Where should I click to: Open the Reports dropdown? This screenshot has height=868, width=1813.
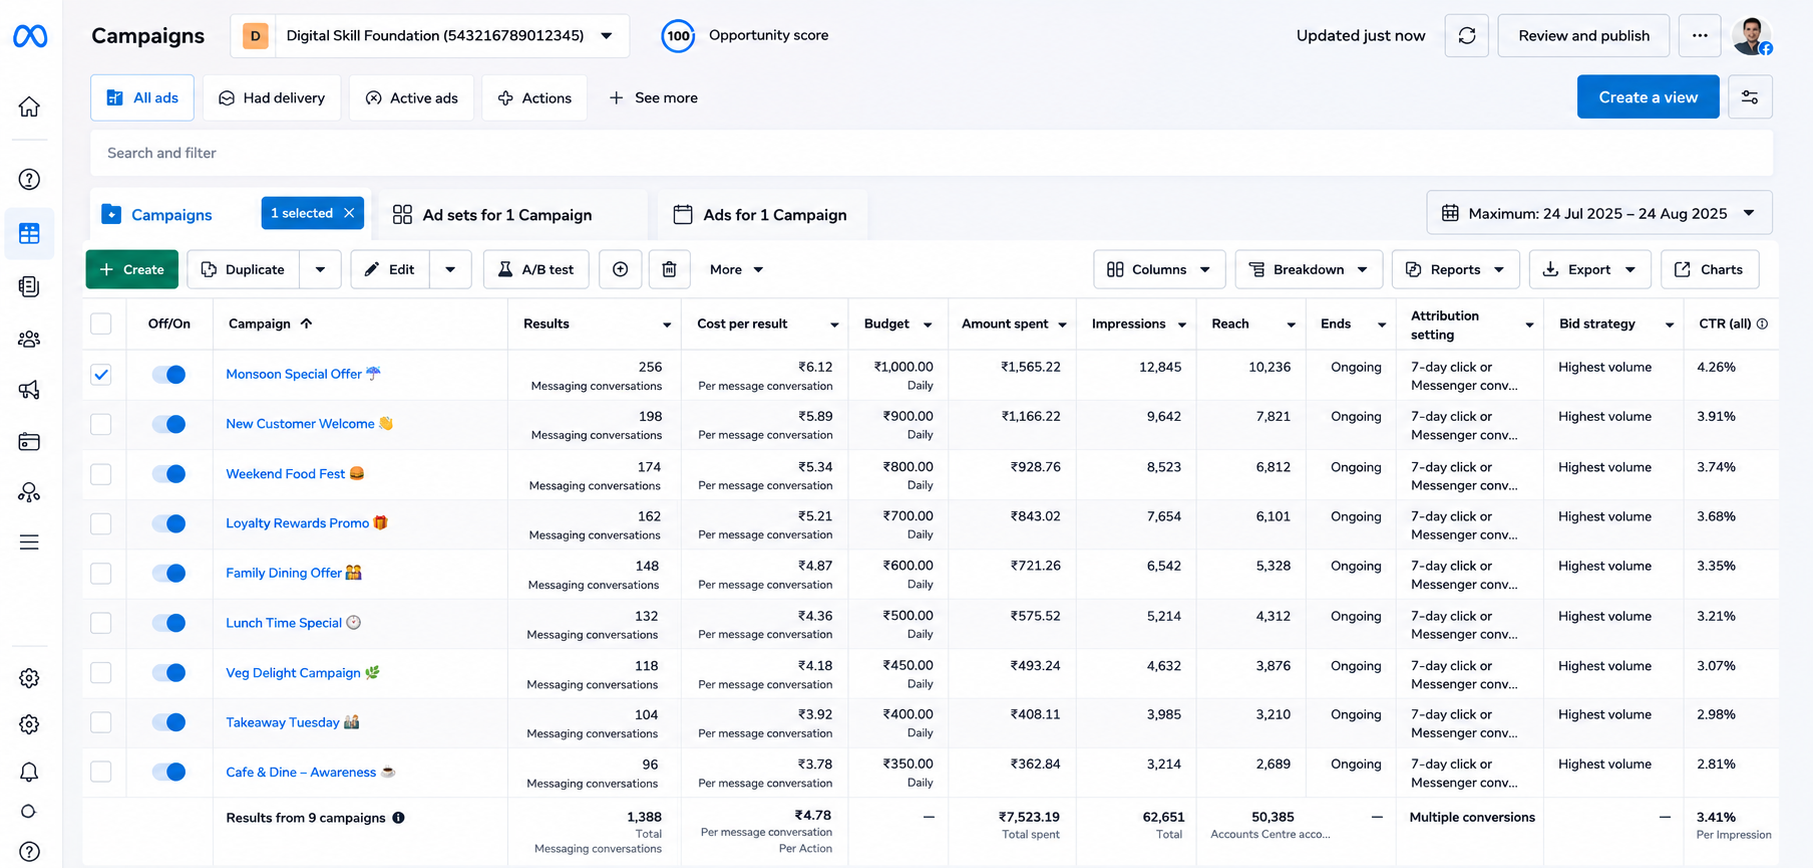(1456, 269)
